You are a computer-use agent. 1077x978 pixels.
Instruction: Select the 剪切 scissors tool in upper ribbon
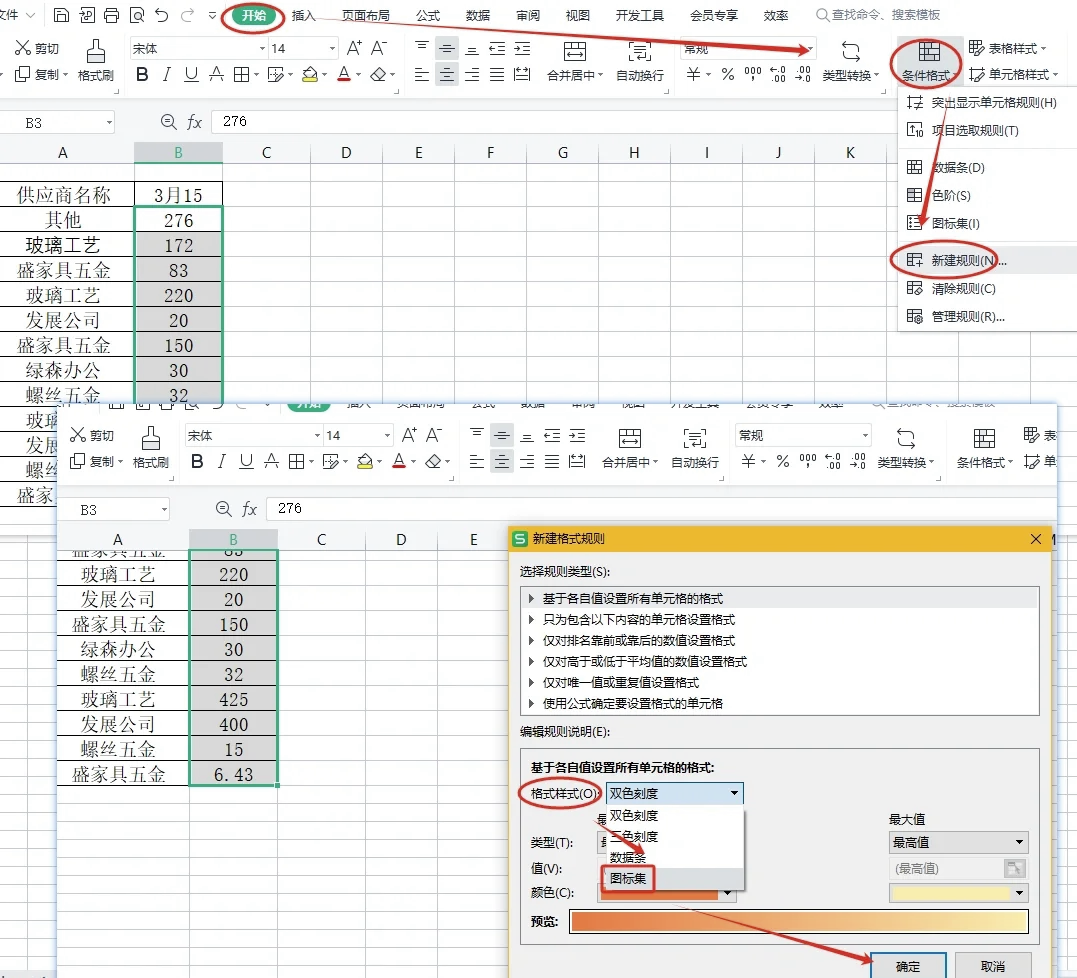[36, 47]
